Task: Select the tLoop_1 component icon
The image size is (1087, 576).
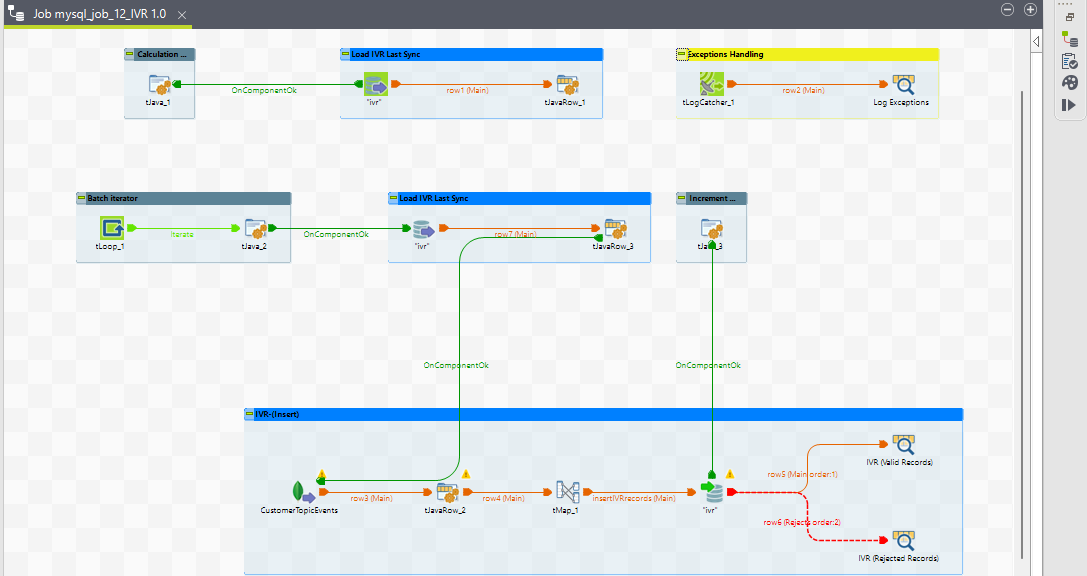Action: click(112, 229)
